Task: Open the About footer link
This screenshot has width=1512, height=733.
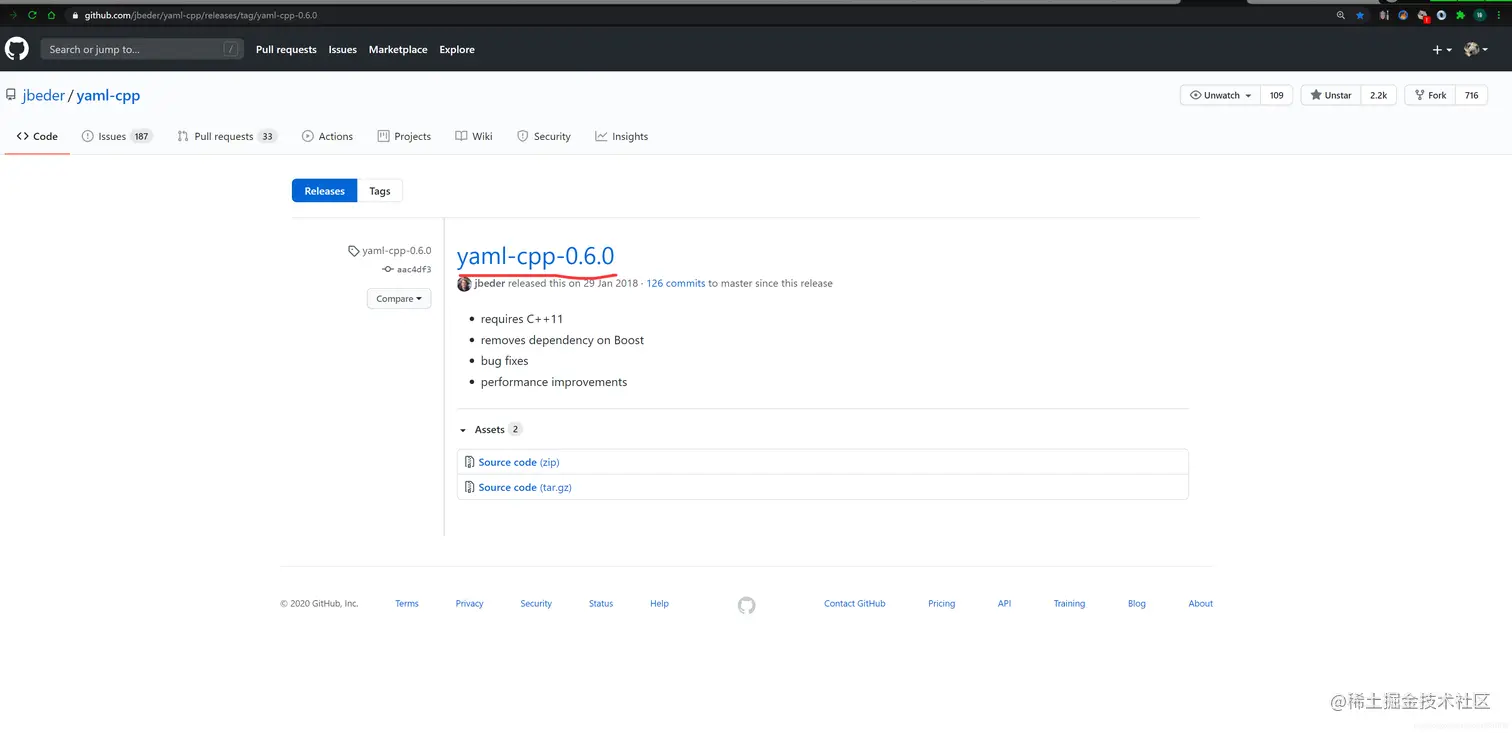Action: [x=1200, y=604]
